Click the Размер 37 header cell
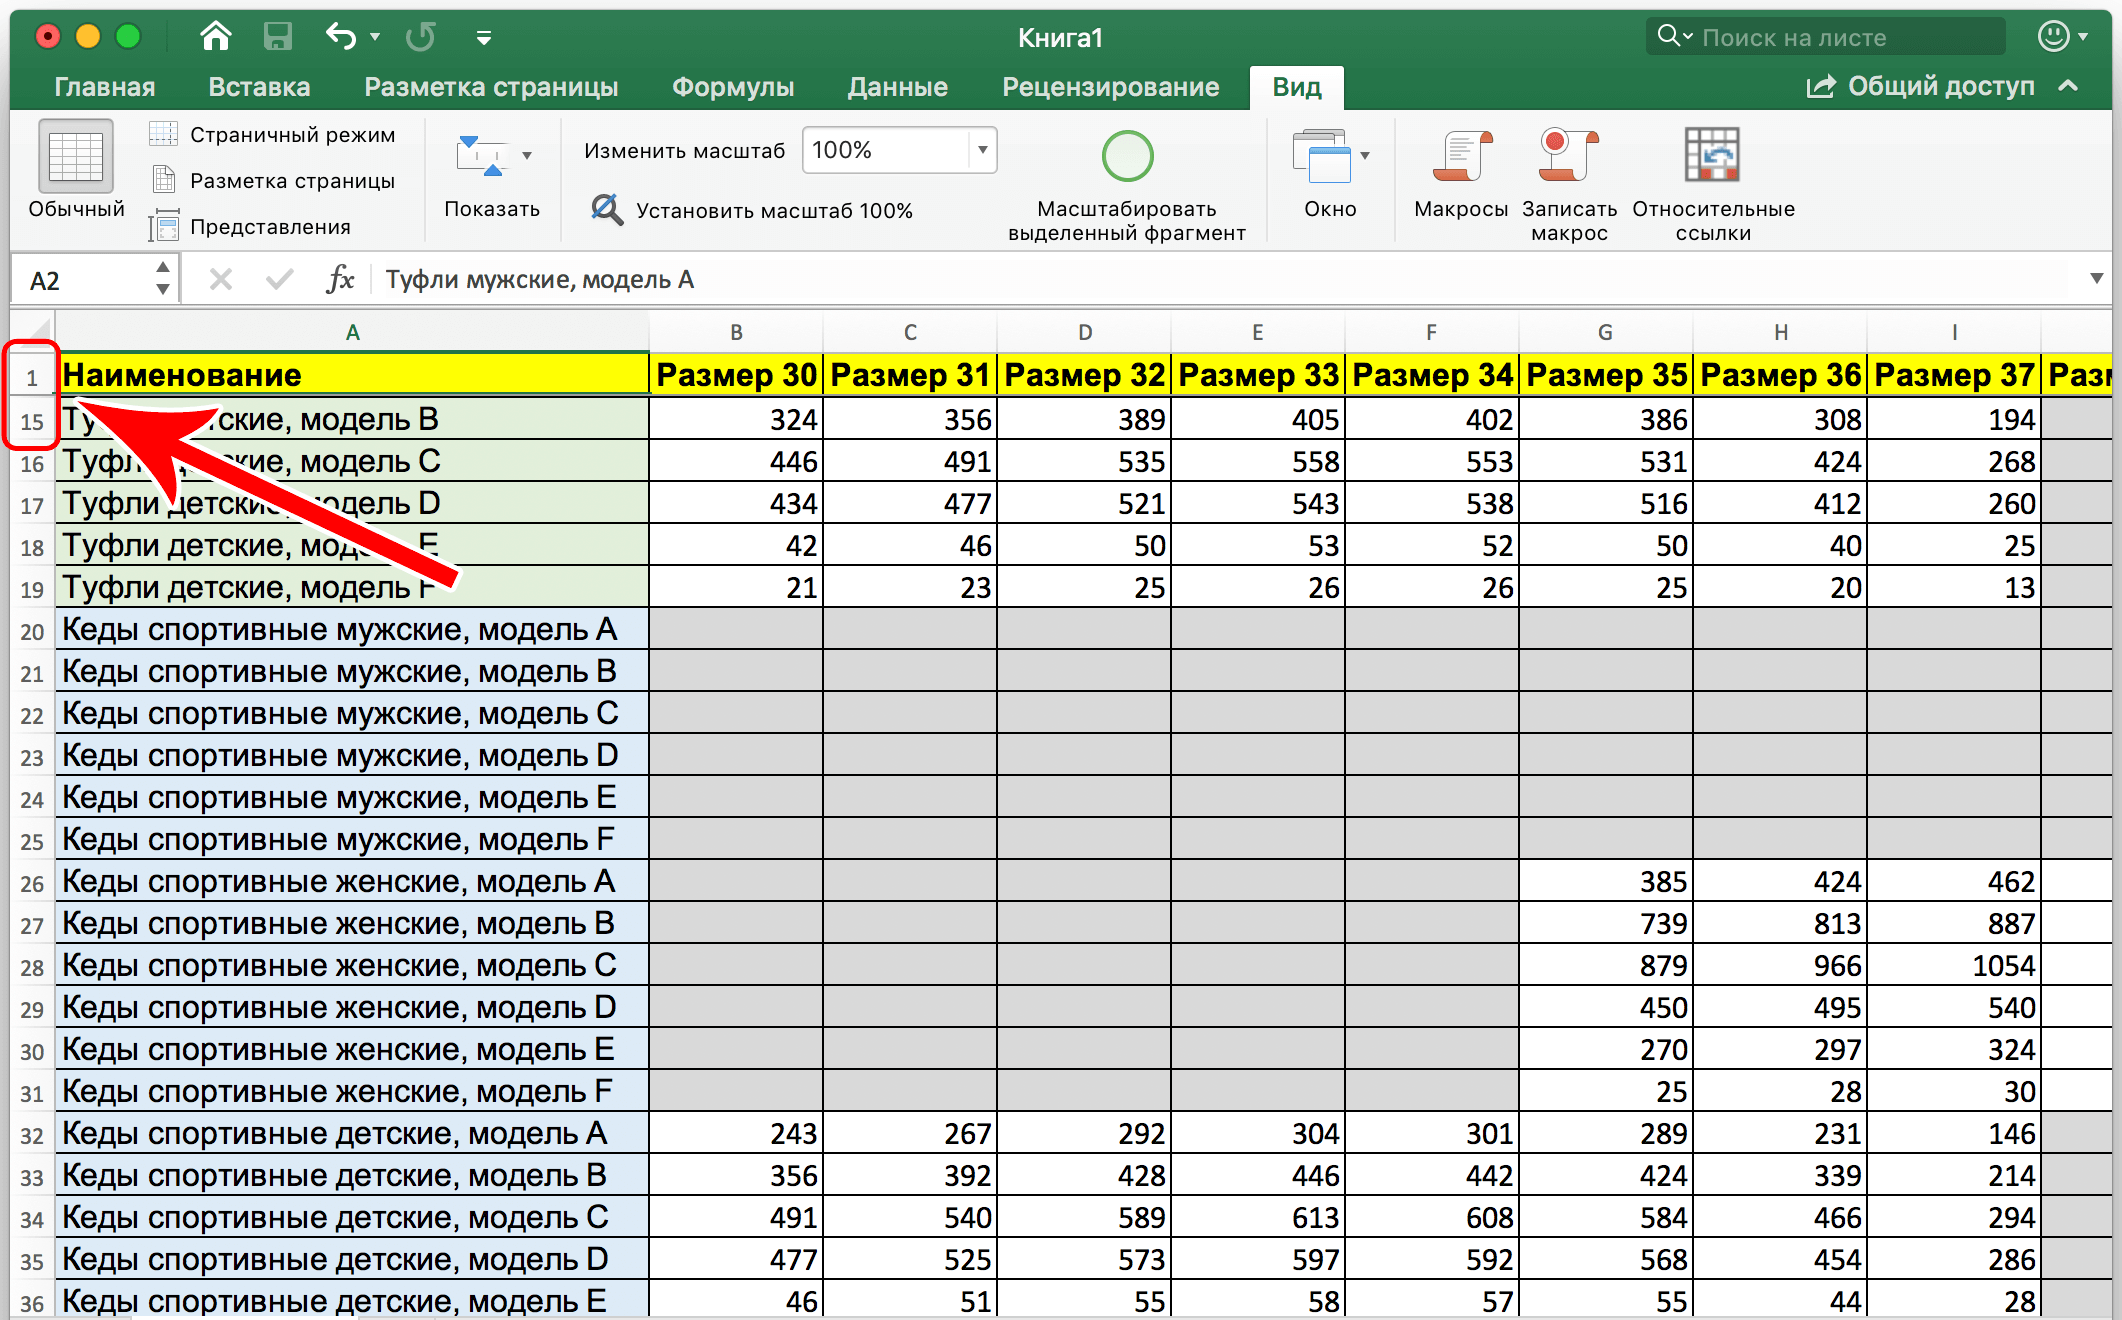The height and width of the screenshot is (1320, 2122). pos(1954,375)
